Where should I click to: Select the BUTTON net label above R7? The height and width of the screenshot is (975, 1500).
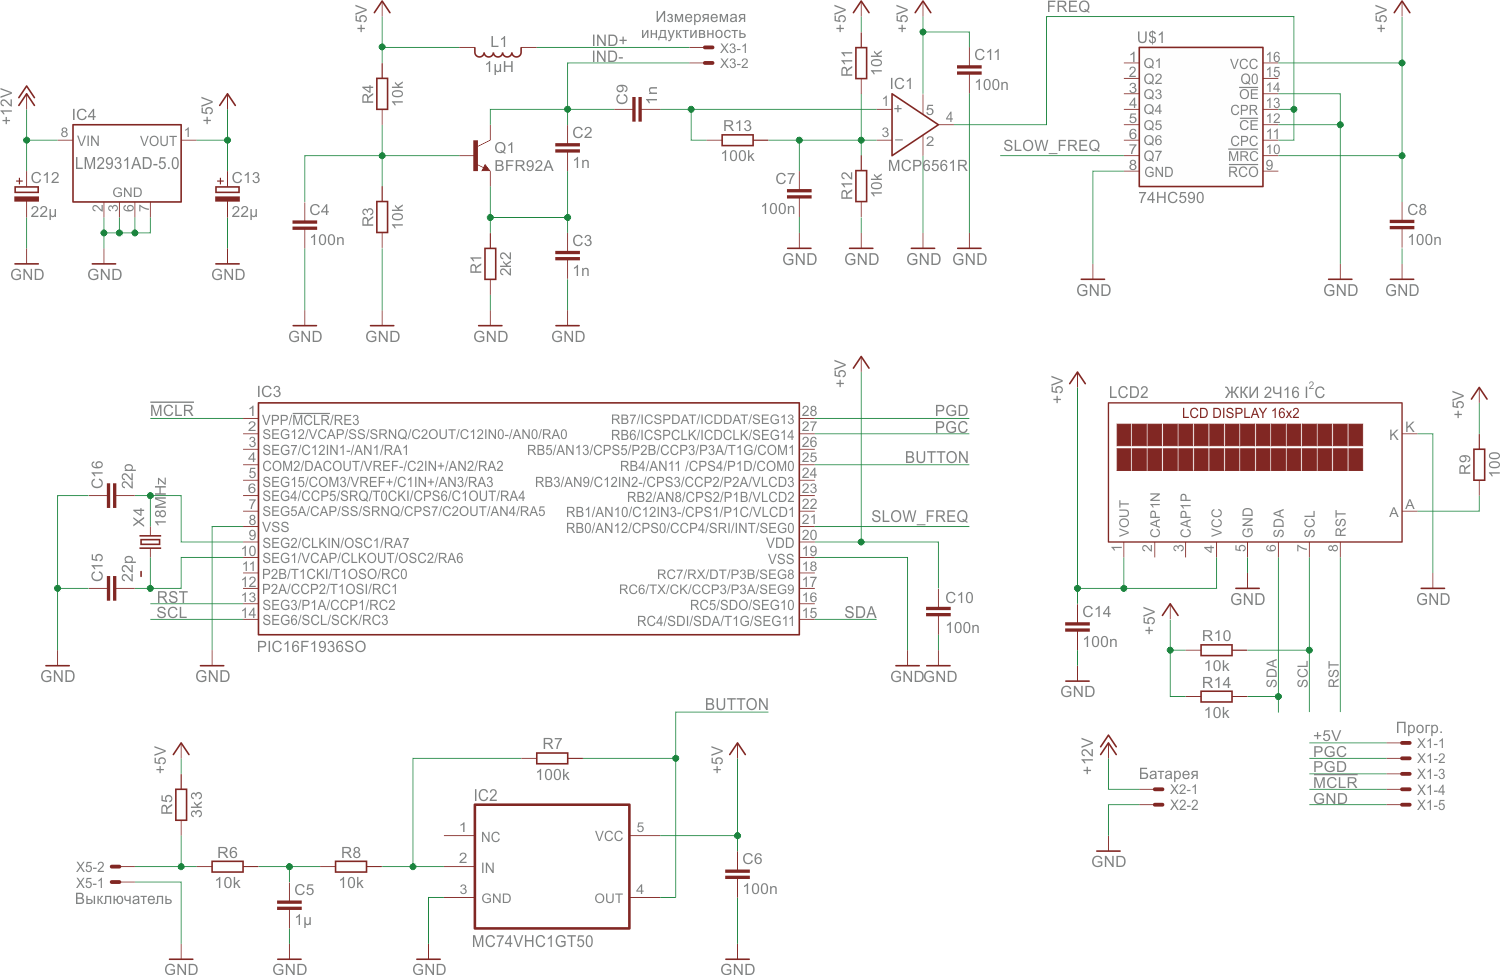pyautogui.click(x=736, y=705)
